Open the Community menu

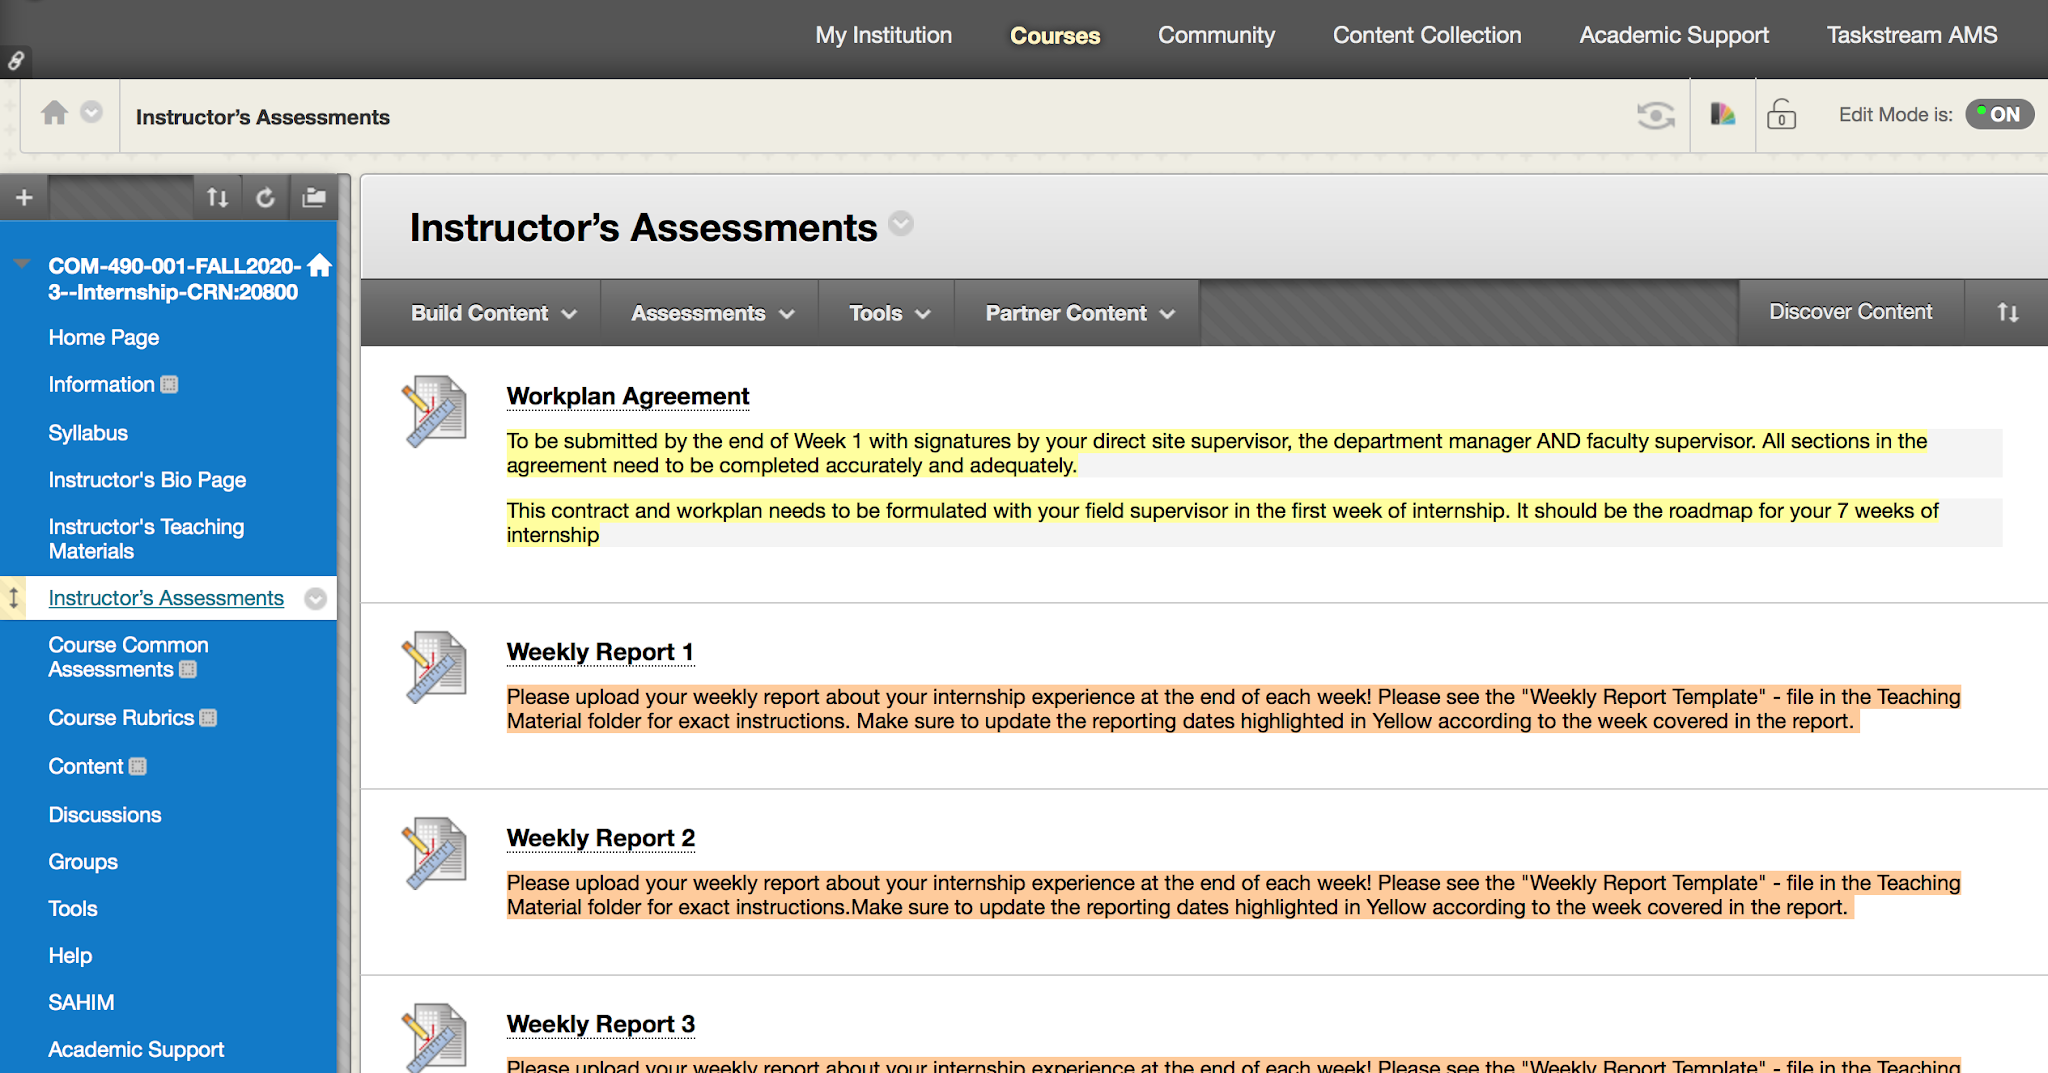click(x=1215, y=35)
